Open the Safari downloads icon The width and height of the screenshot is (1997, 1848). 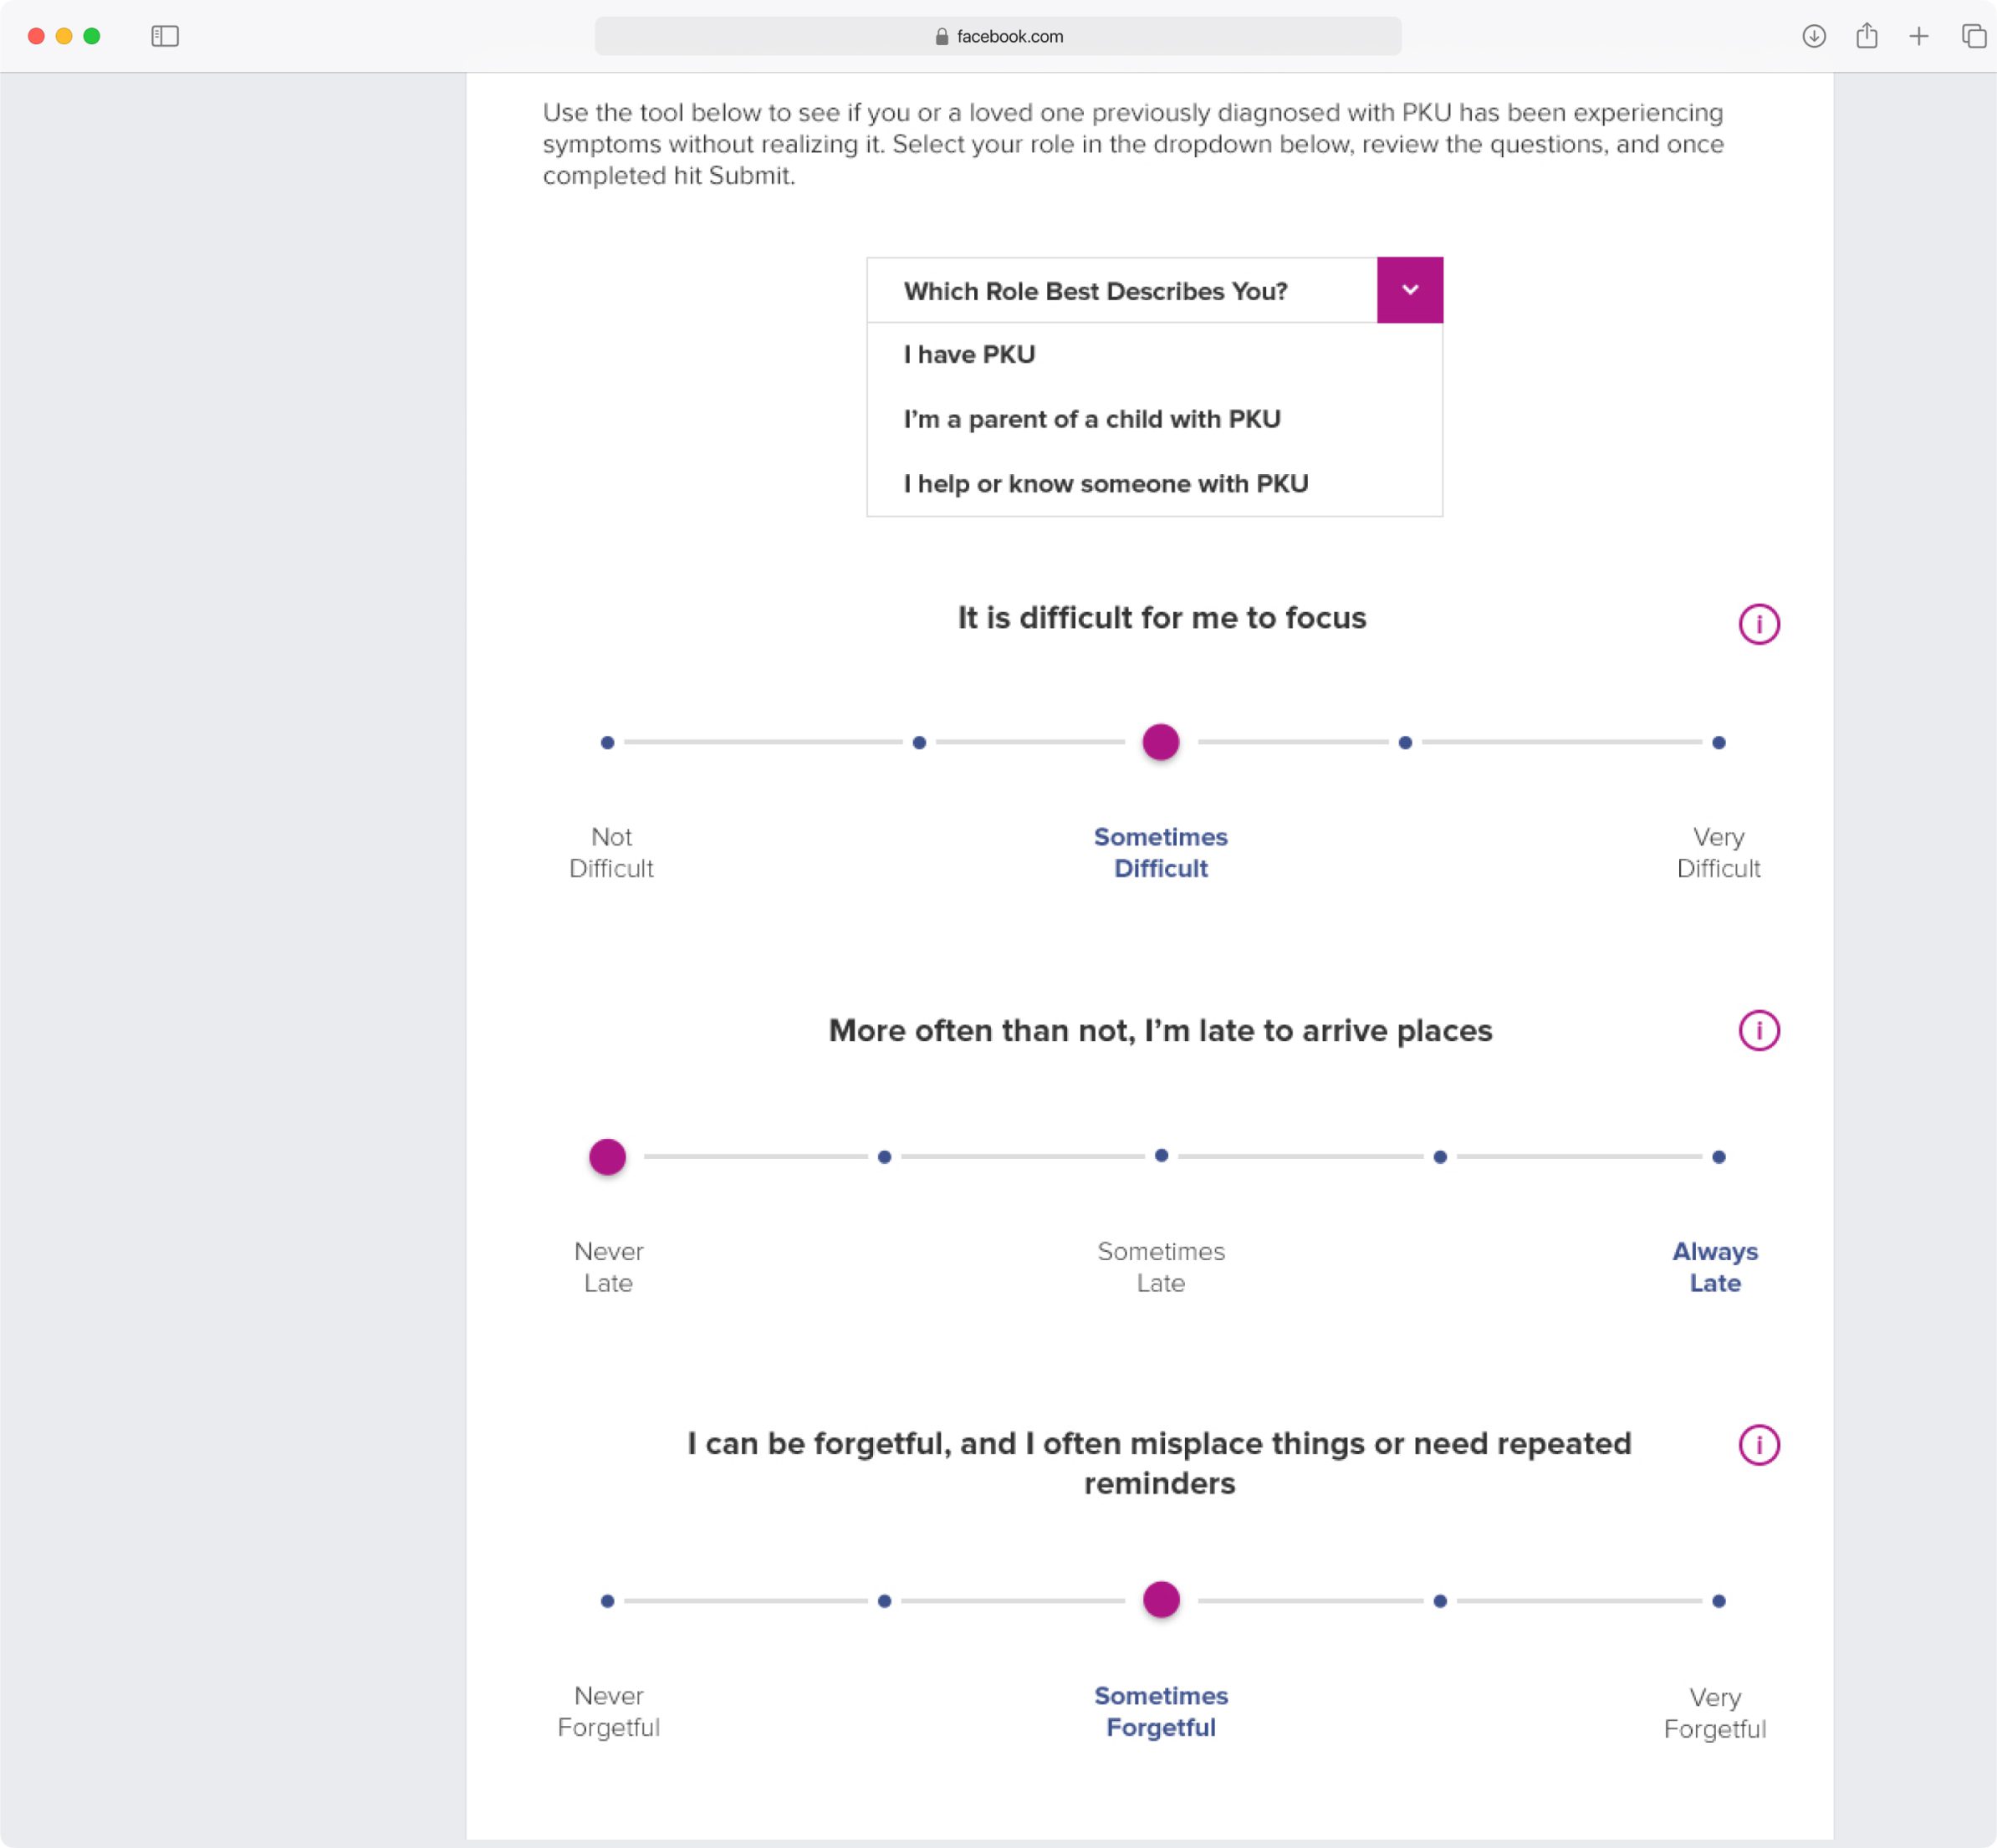coord(1813,36)
